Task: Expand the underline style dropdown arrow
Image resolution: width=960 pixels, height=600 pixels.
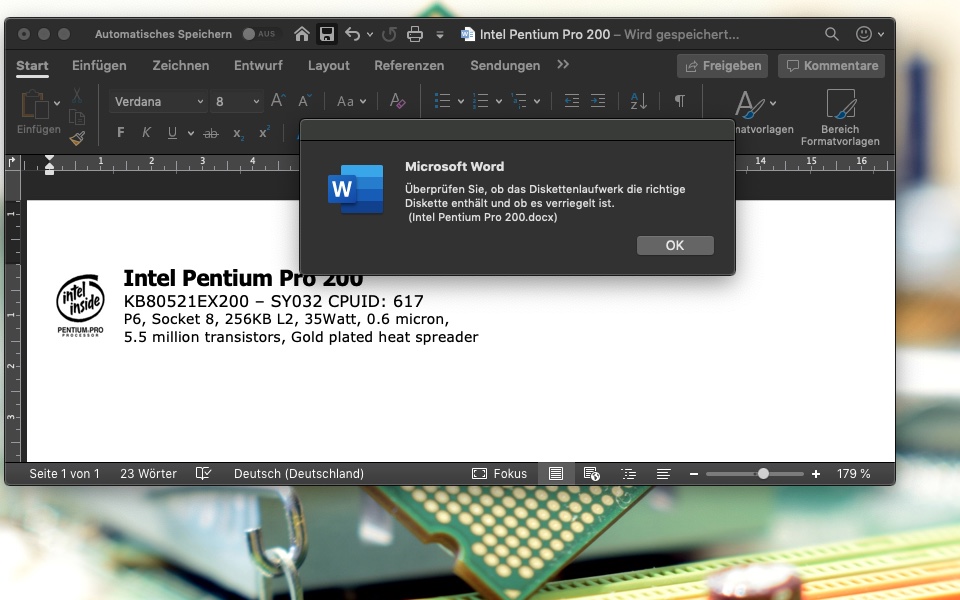Action: (x=191, y=133)
